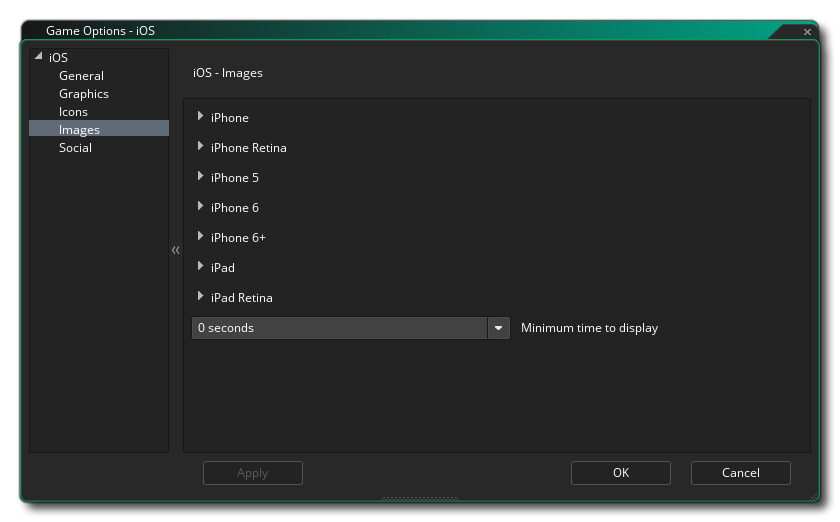Confirm settings with the OK button
The image size is (840, 522).
click(x=620, y=473)
